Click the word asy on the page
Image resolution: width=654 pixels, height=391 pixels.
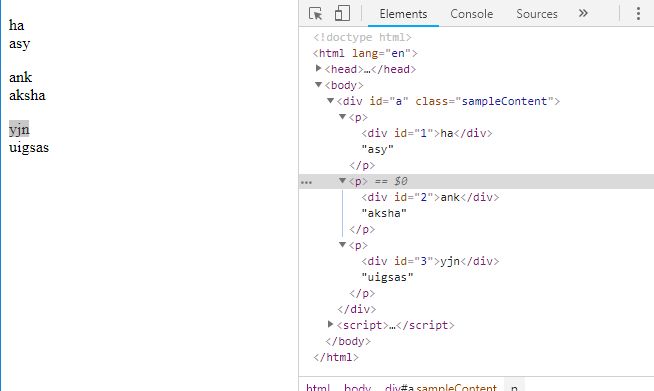(x=20, y=44)
